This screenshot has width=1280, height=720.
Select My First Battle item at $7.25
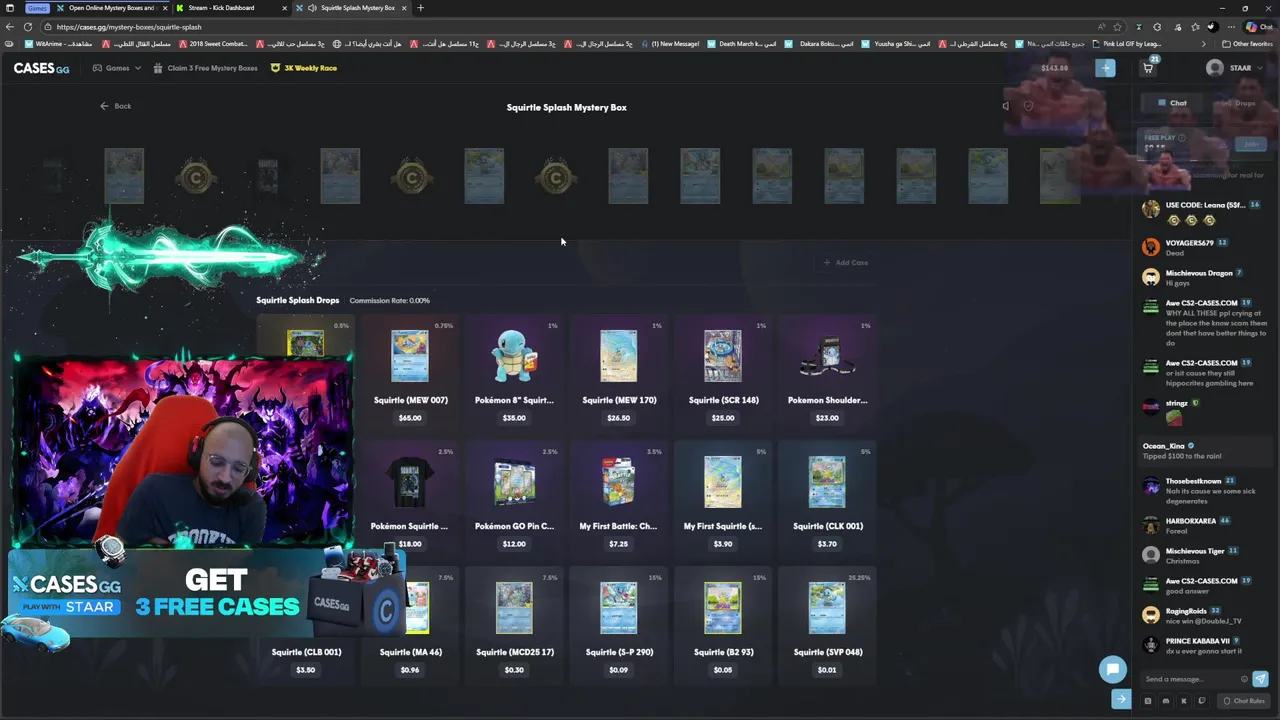click(618, 499)
